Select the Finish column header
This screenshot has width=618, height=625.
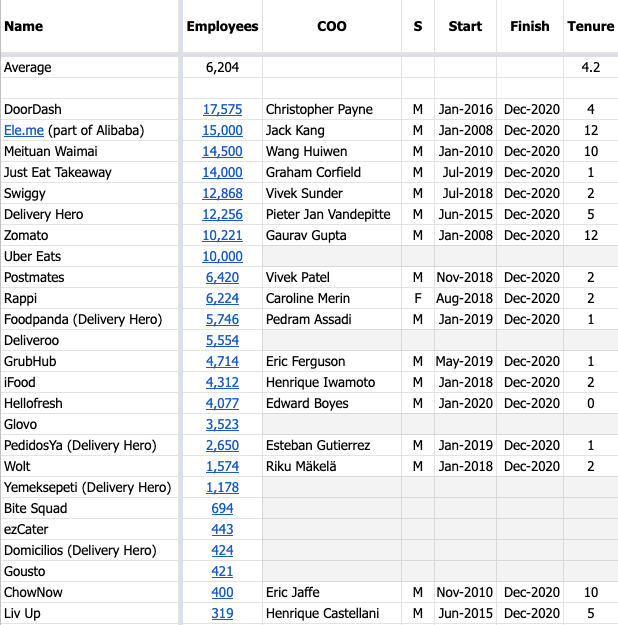(530, 26)
